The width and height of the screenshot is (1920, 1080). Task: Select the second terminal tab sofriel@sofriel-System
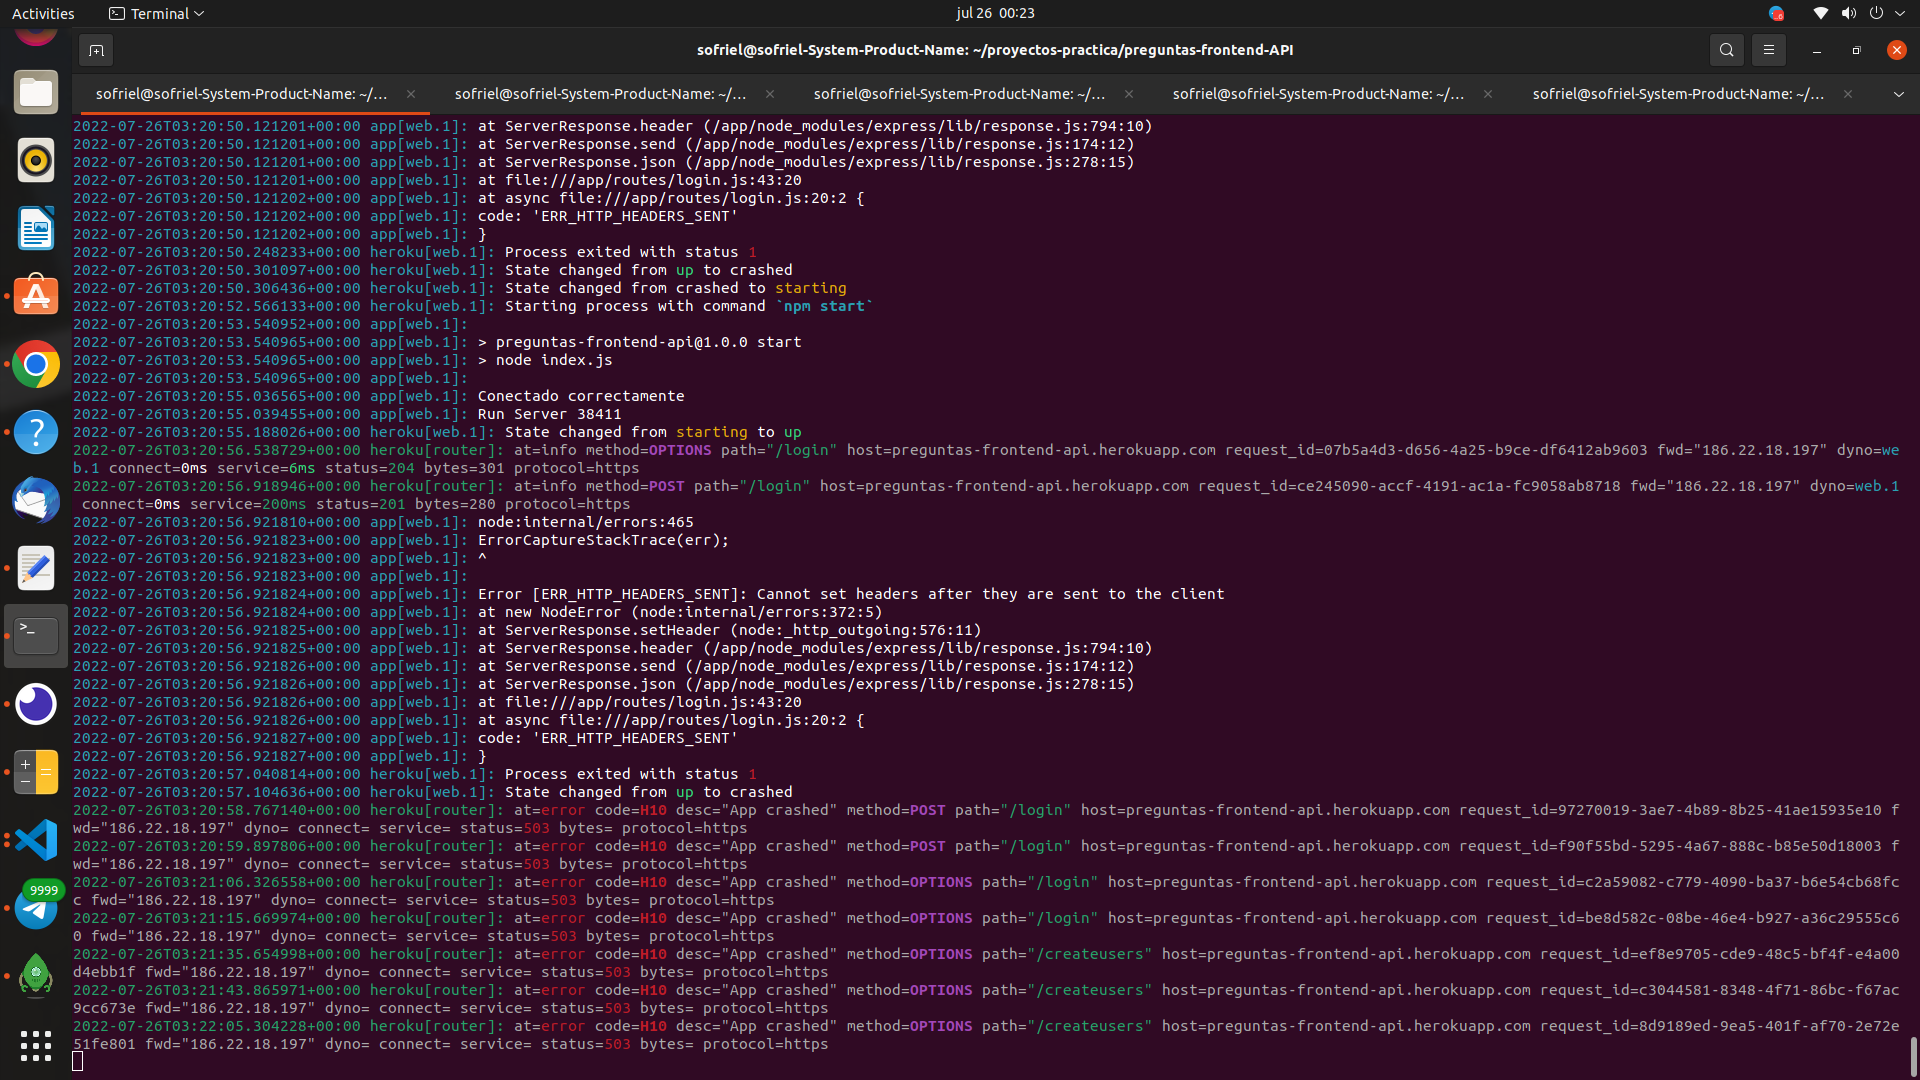point(600,94)
